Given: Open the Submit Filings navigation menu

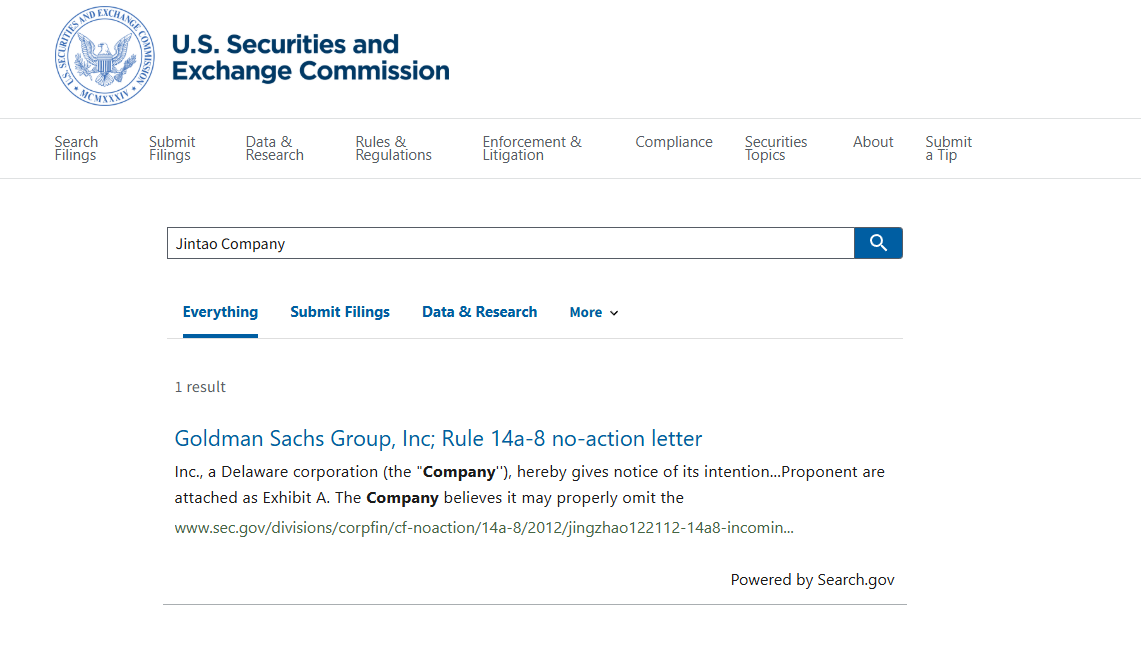Looking at the screenshot, I should [172, 148].
